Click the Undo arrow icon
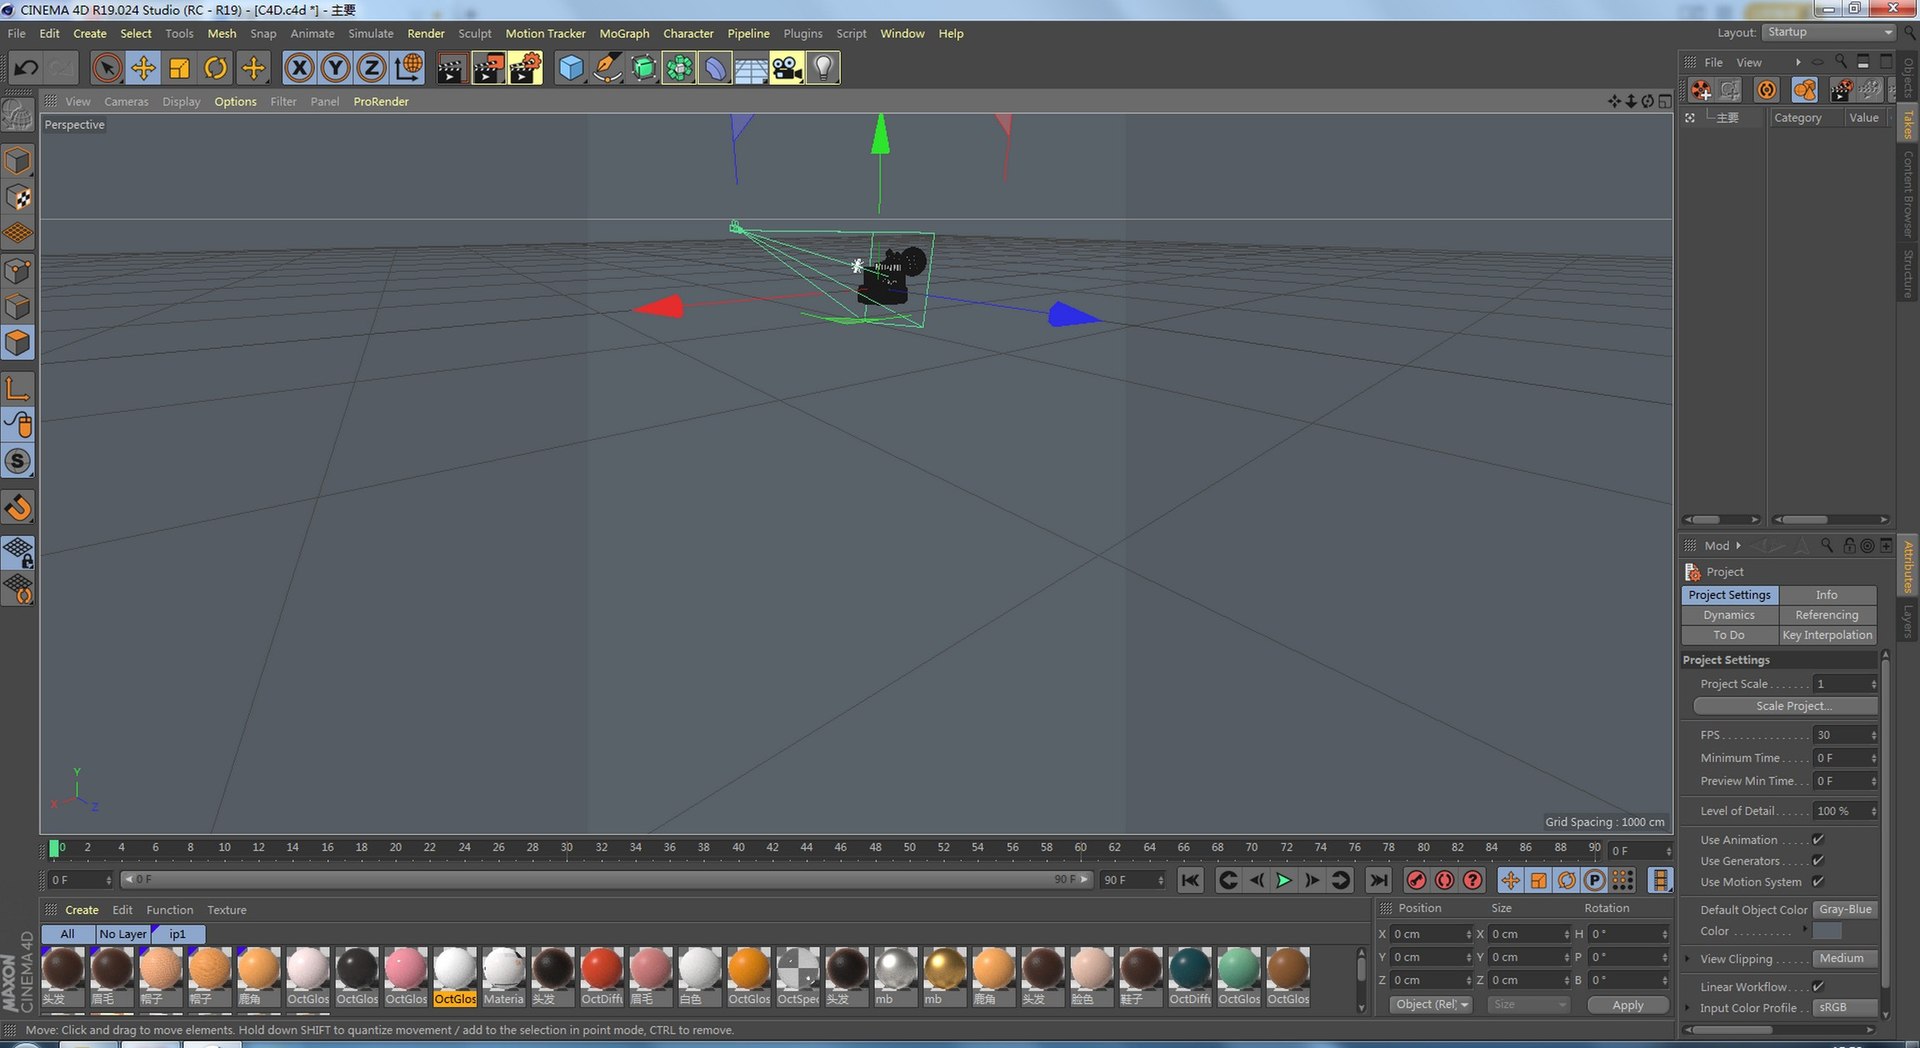1920x1048 pixels. [26, 68]
